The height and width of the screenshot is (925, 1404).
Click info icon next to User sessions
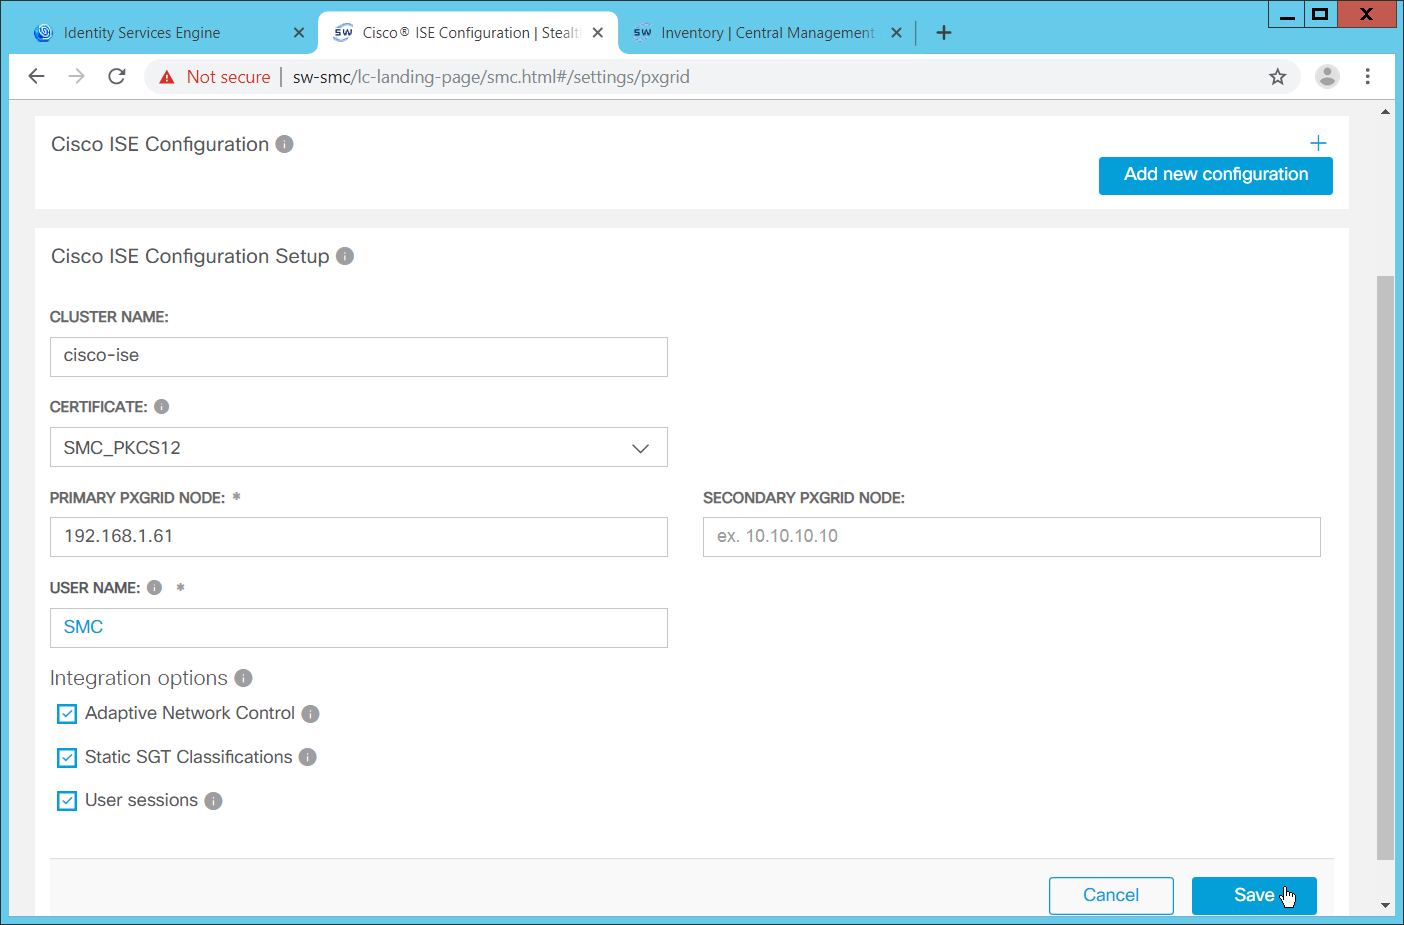point(213,801)
